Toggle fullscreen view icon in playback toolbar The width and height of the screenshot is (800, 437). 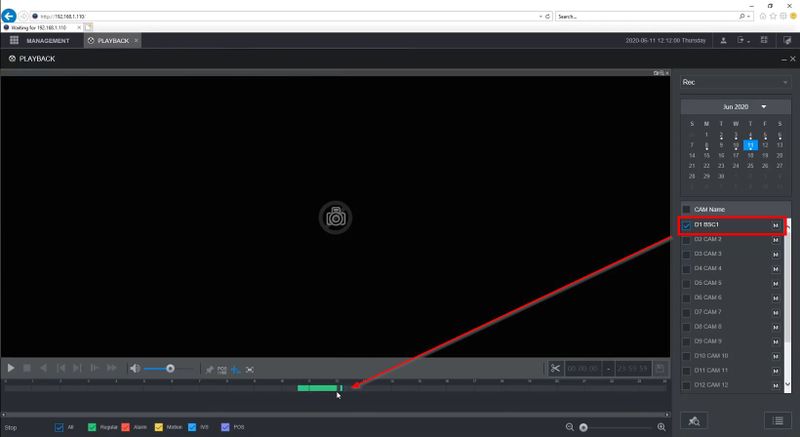[249, 370]
